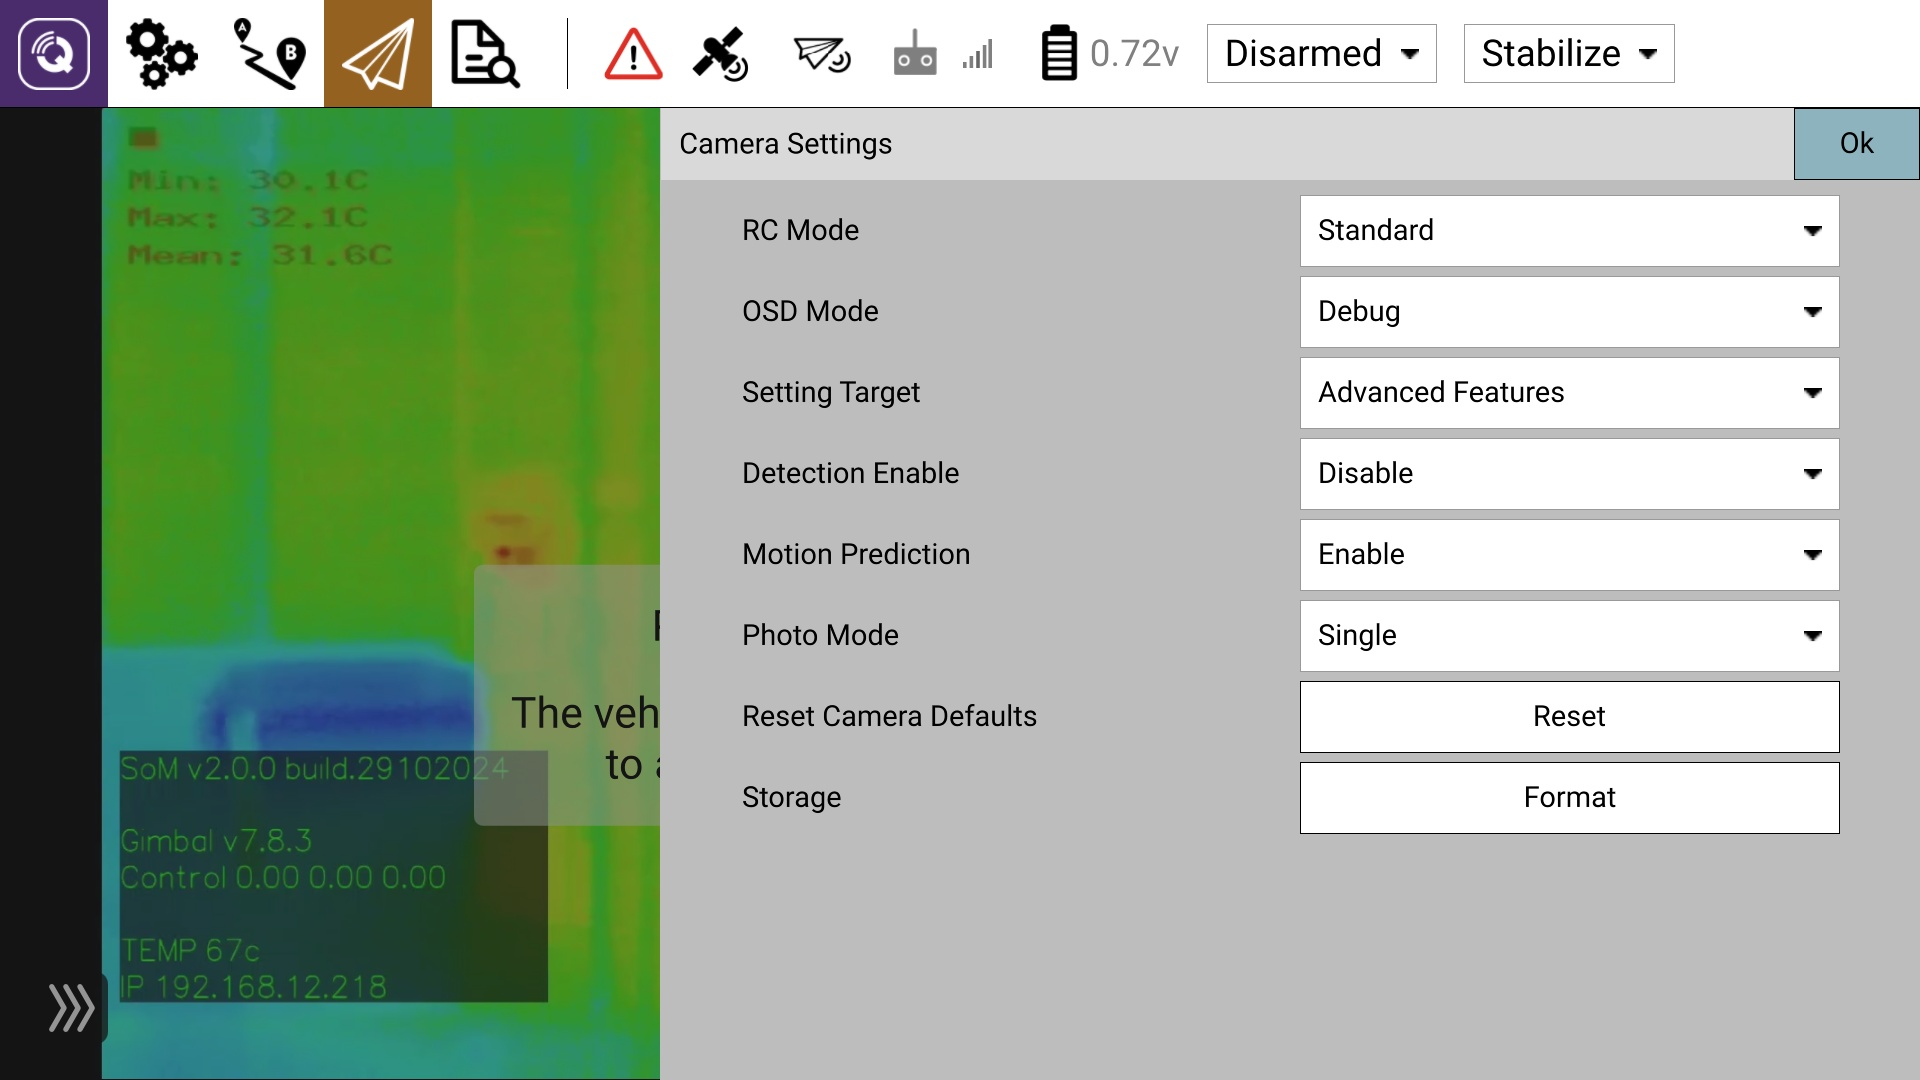Switch to Fly view paper plane
1920x1080 pixels.
[x=377, y=53]
